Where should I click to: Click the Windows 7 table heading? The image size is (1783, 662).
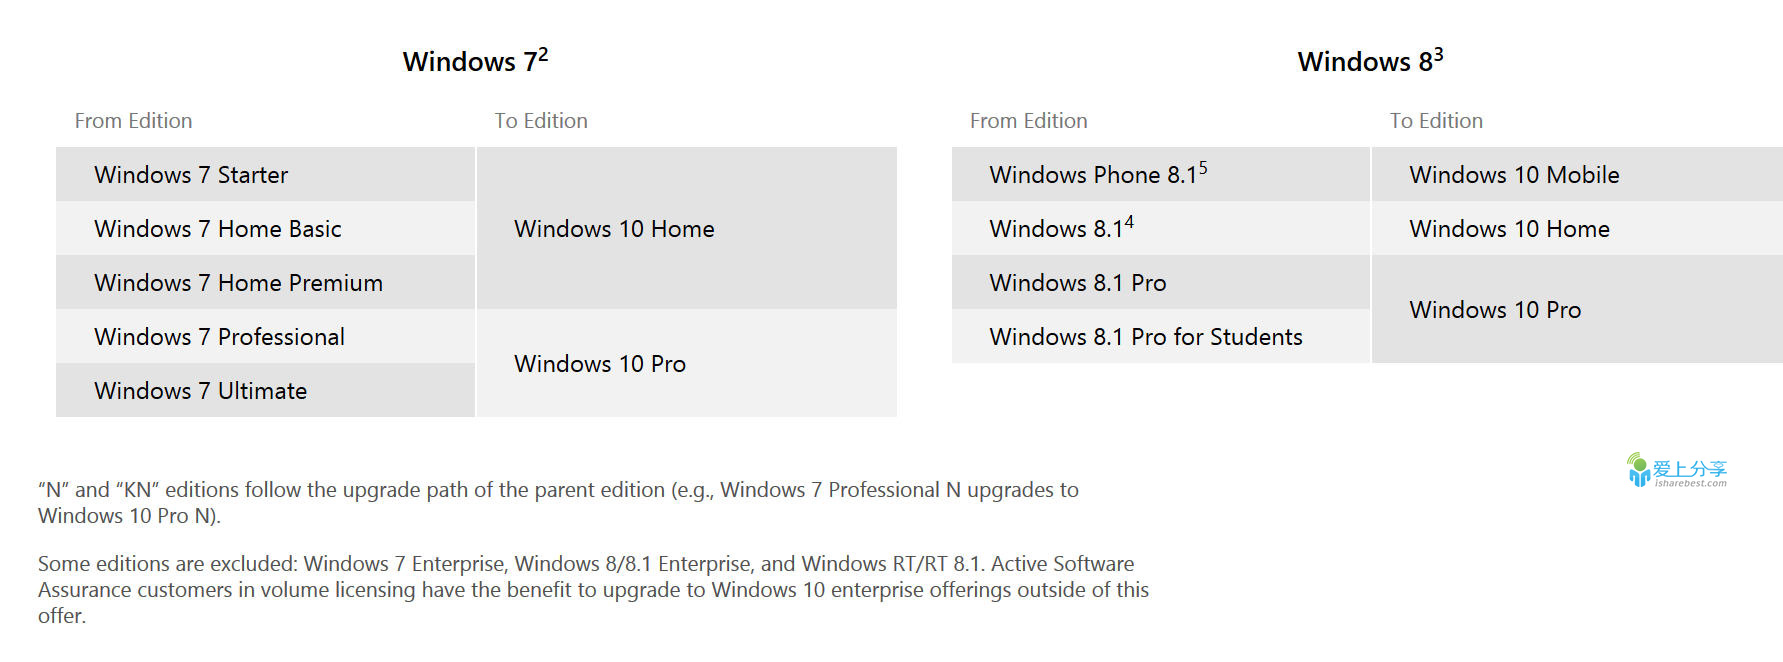coord(475,60)
